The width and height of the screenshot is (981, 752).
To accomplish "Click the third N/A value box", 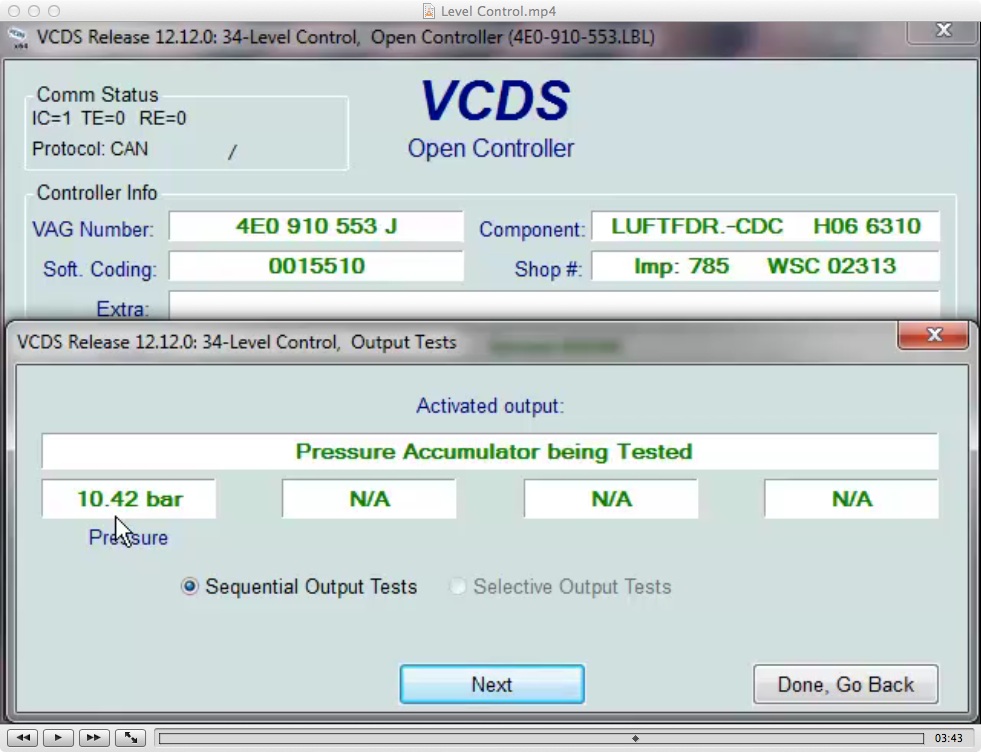I will [611, 499].
